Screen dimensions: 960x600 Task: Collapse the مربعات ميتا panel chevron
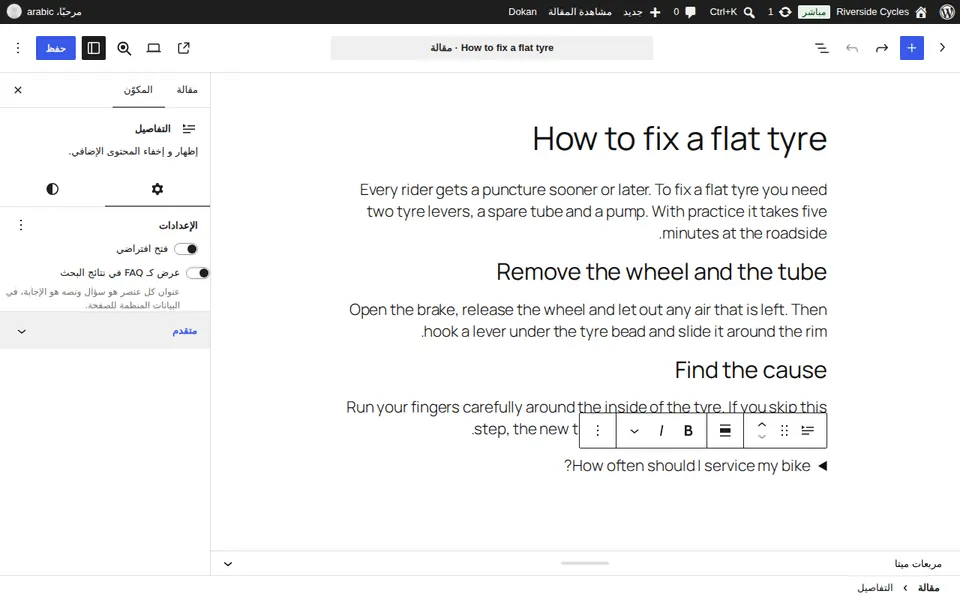click(228, 564)
